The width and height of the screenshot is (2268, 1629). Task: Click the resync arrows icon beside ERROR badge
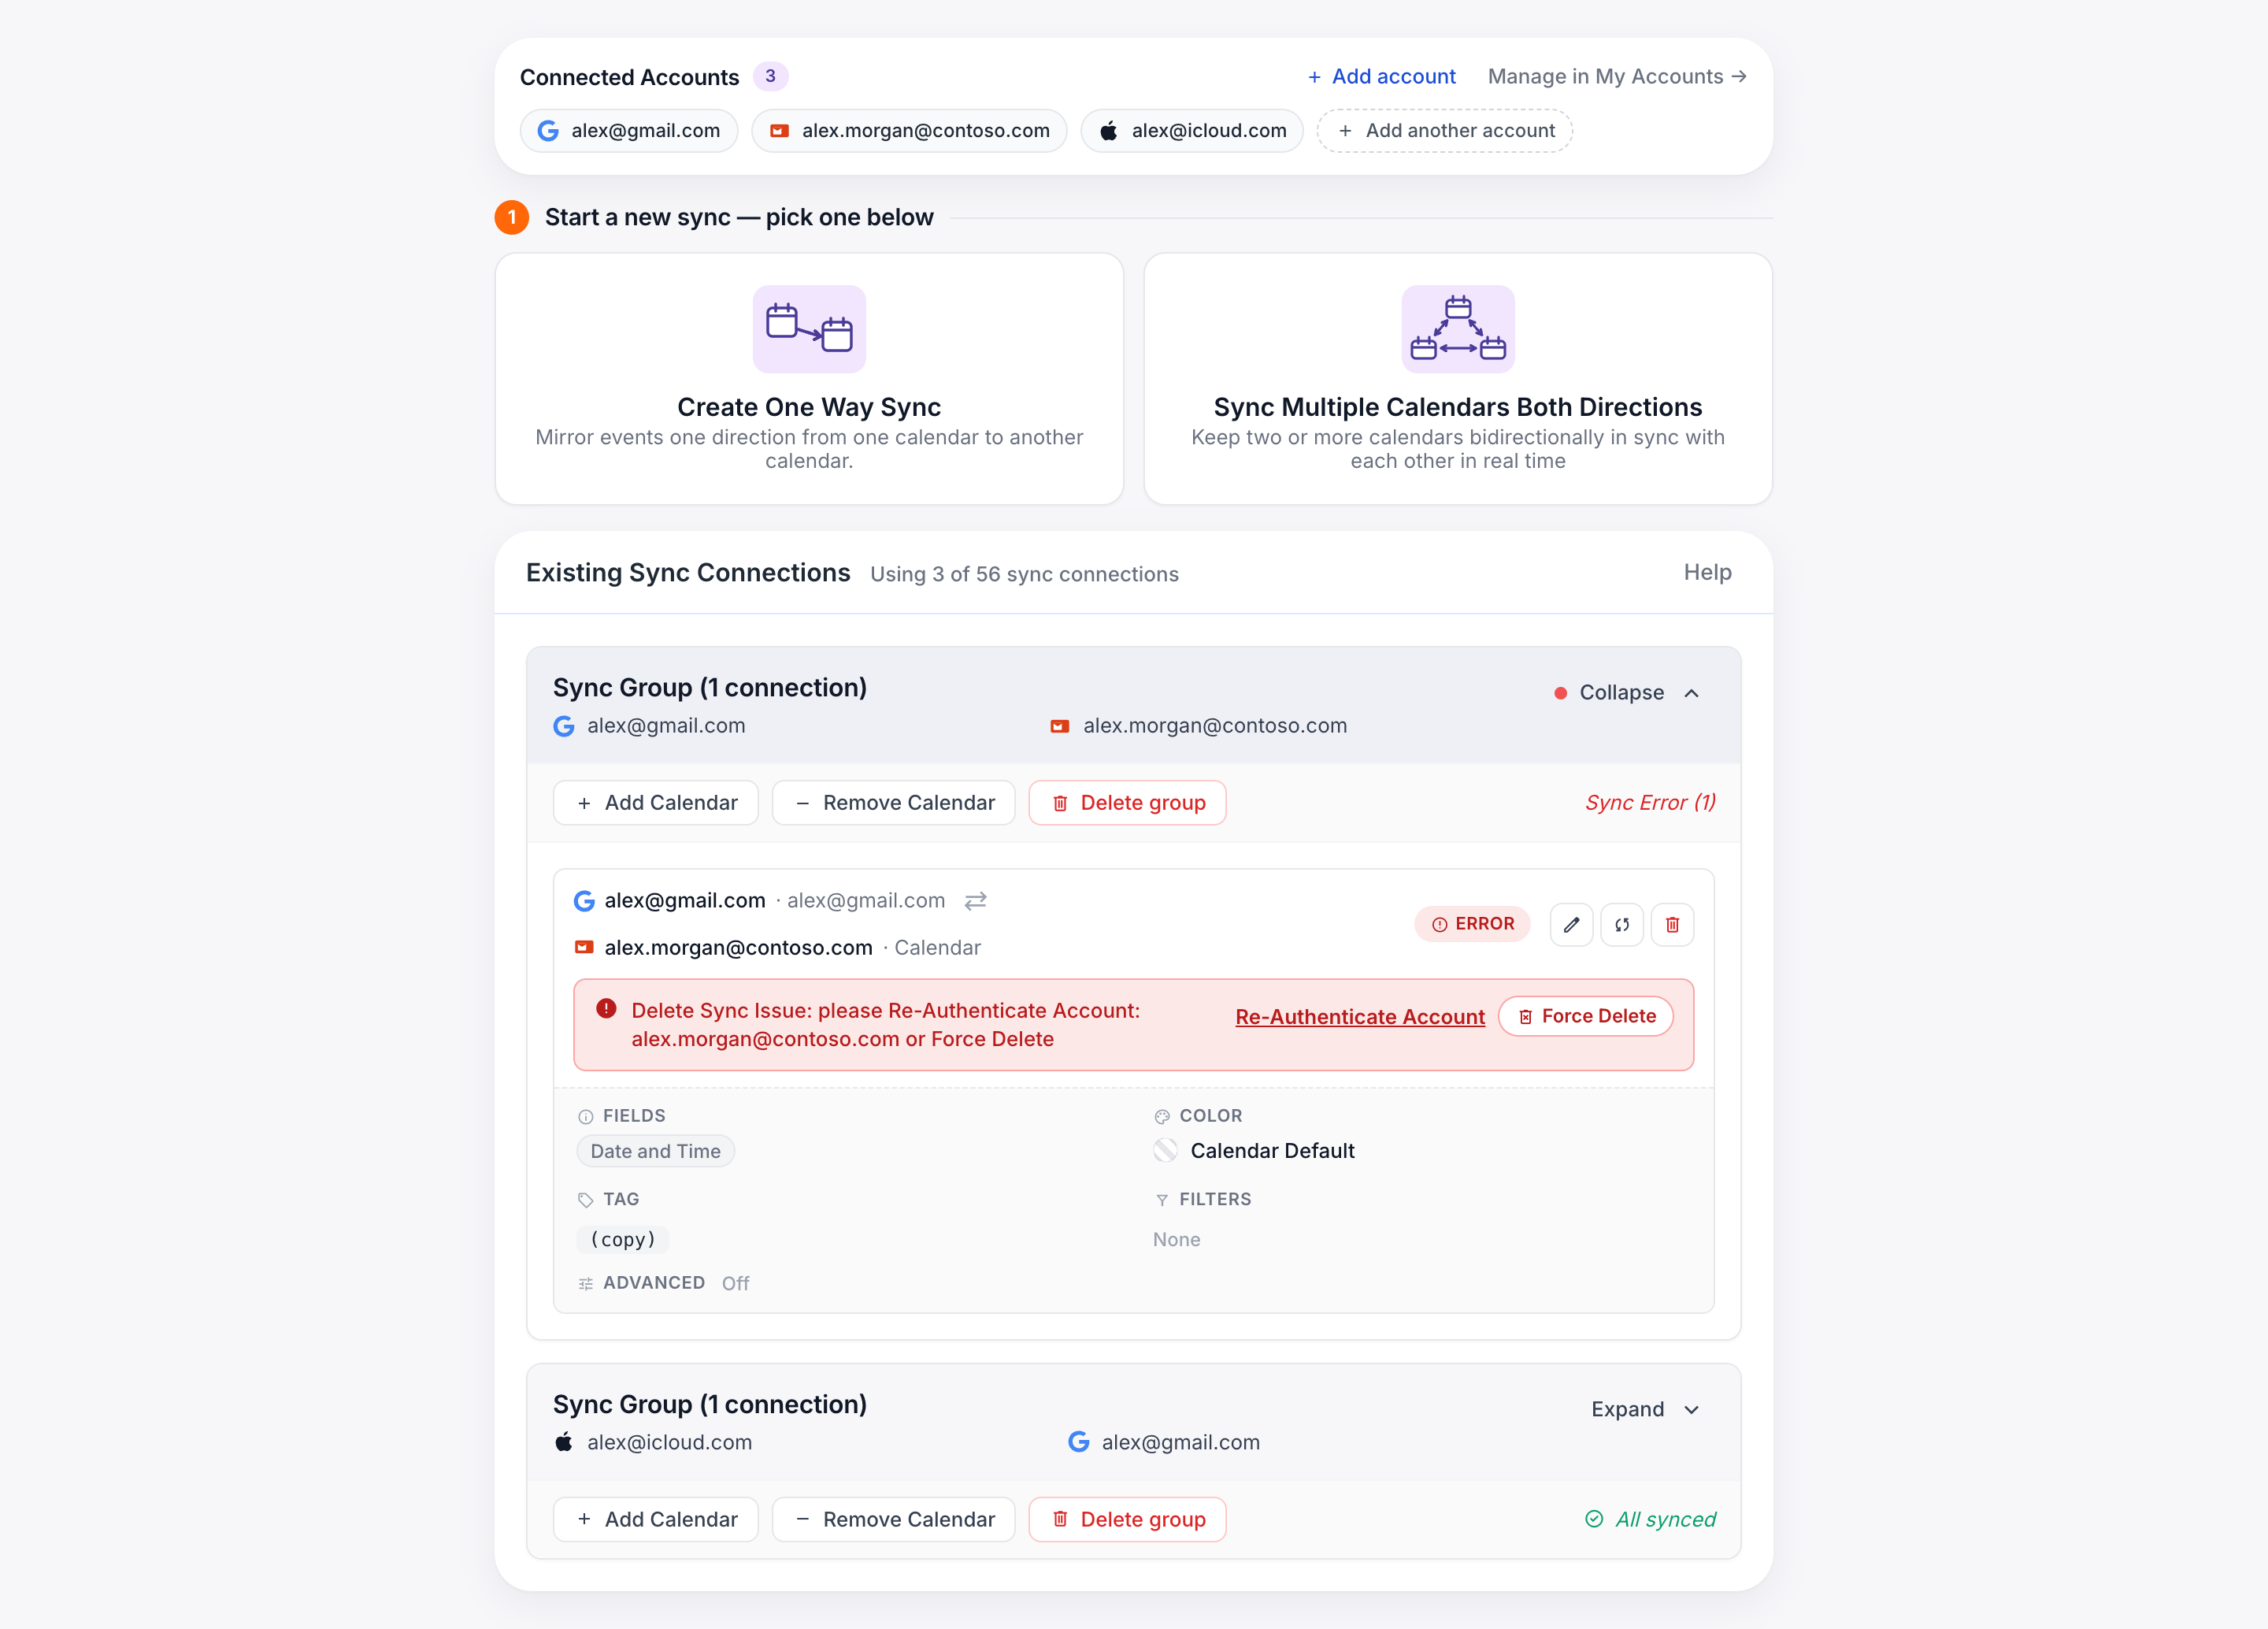pos(1621,924)
